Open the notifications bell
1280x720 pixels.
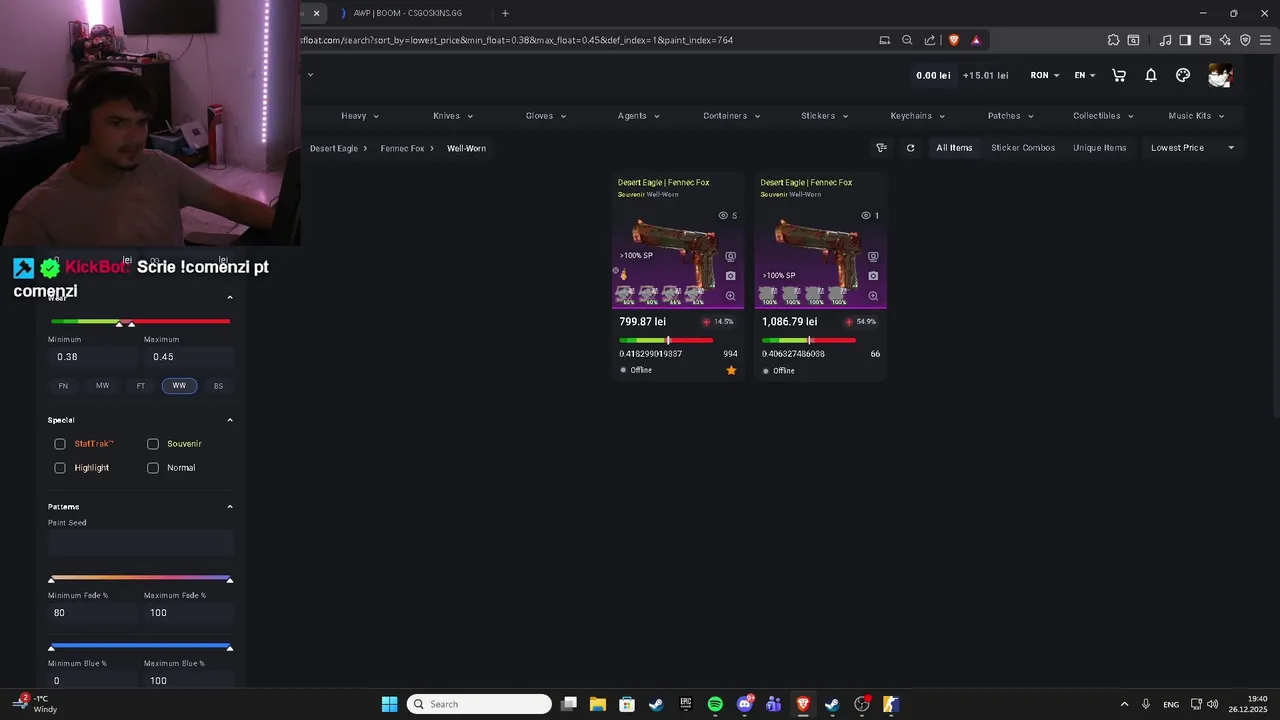1151,75
